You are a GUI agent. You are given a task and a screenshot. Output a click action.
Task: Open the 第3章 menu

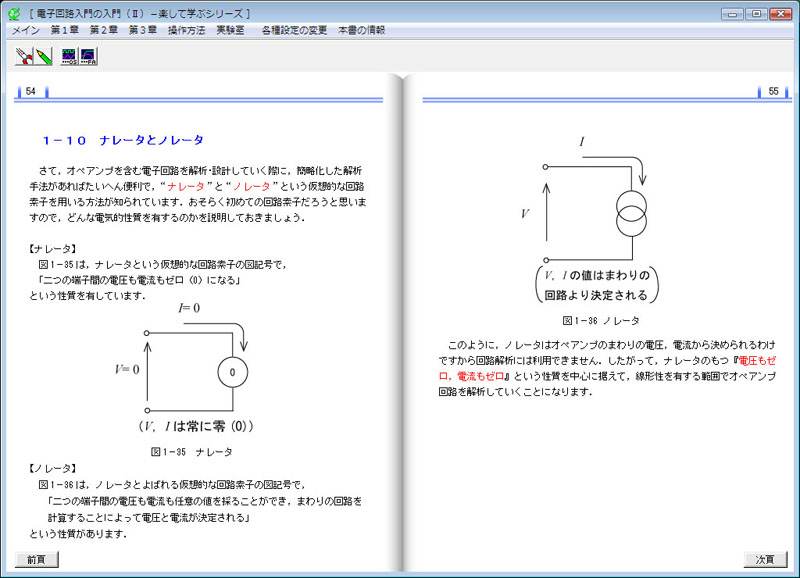142,30
